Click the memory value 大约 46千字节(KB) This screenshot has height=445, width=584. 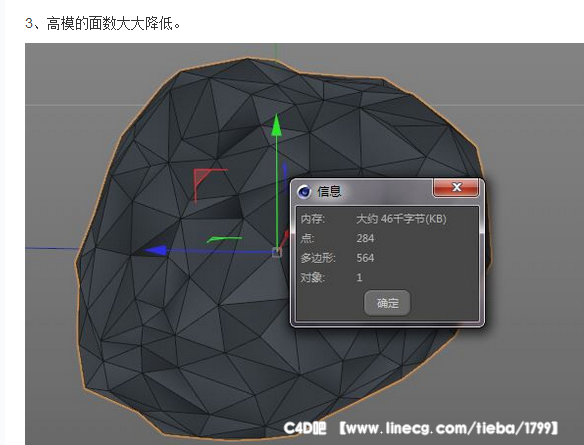[x=401, y=219]
